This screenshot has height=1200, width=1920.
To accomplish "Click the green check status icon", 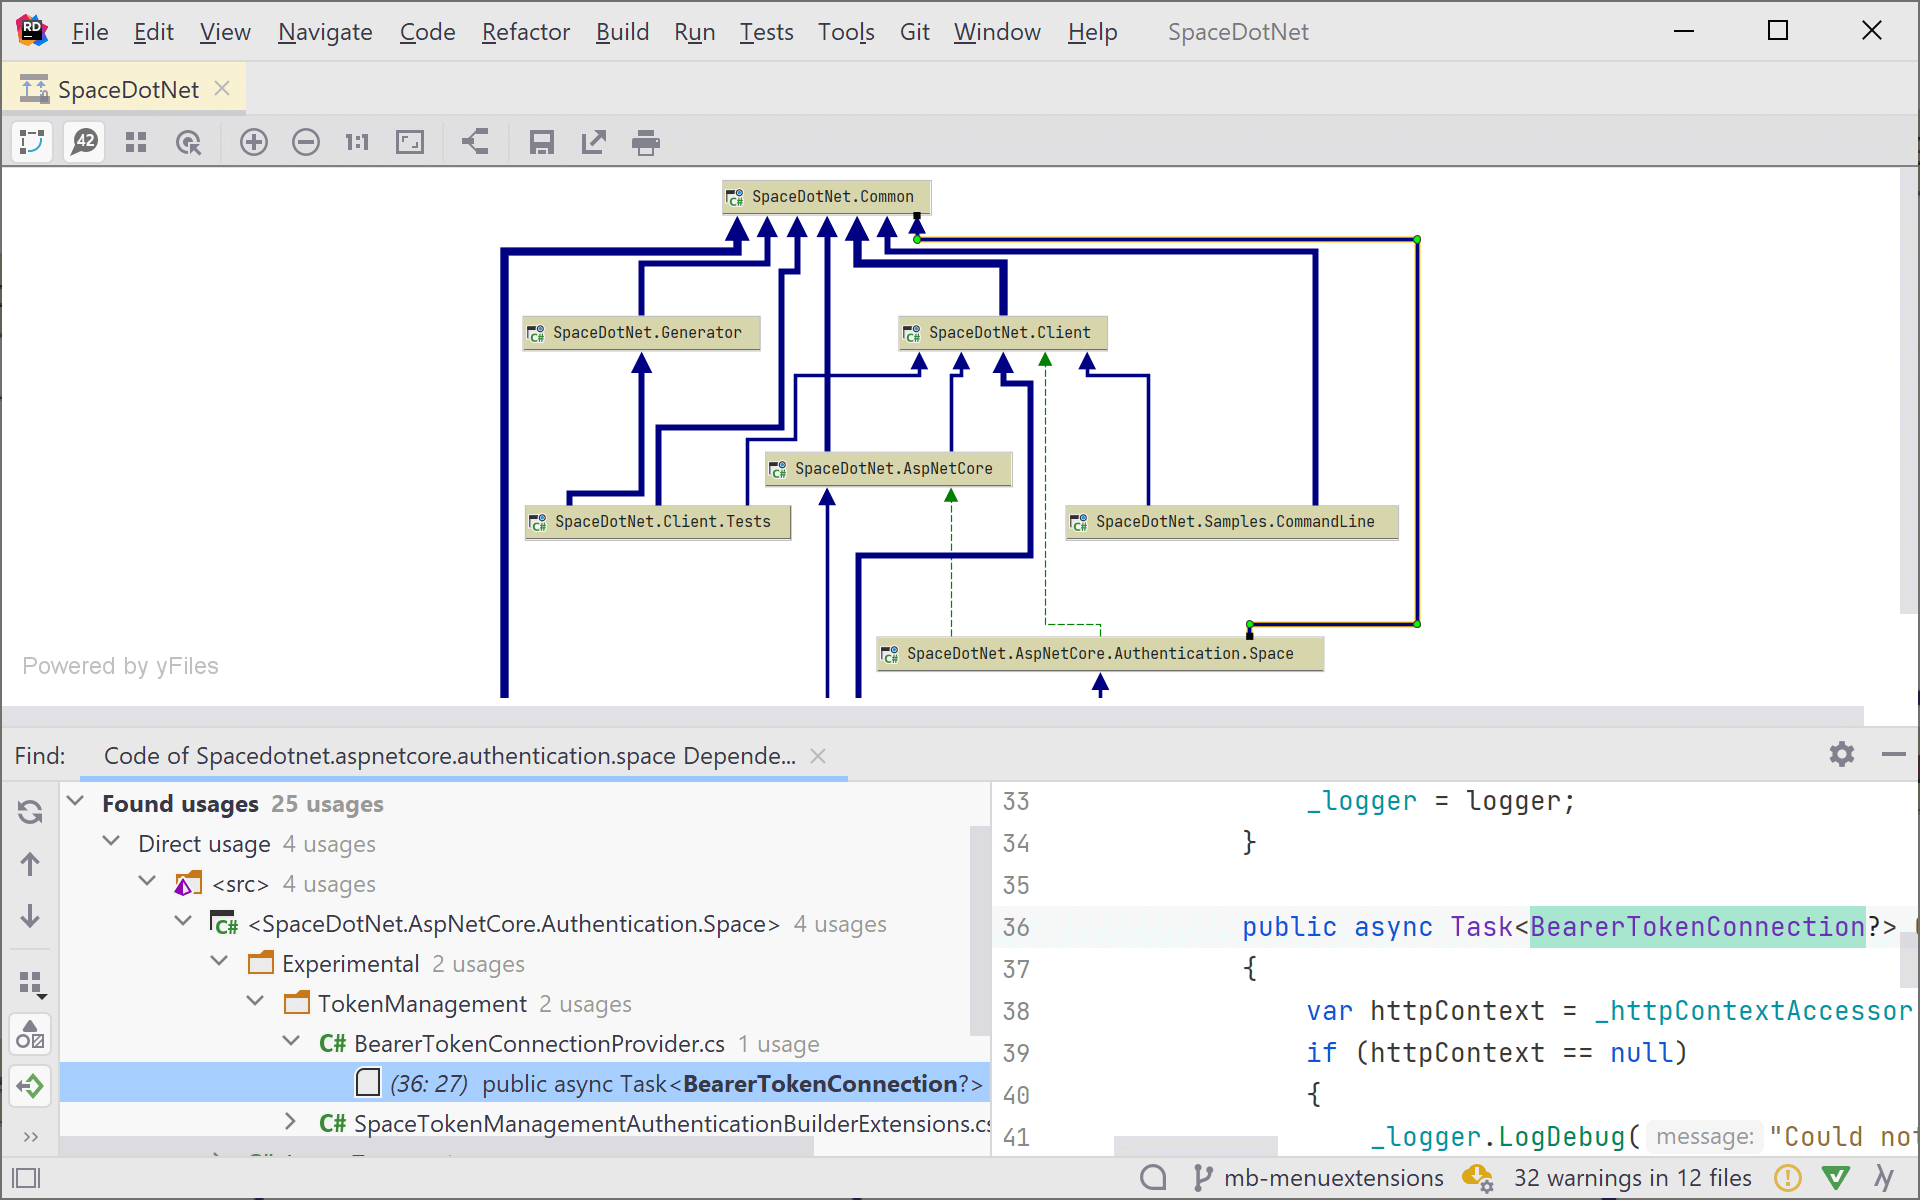I will [1836, 1178].
